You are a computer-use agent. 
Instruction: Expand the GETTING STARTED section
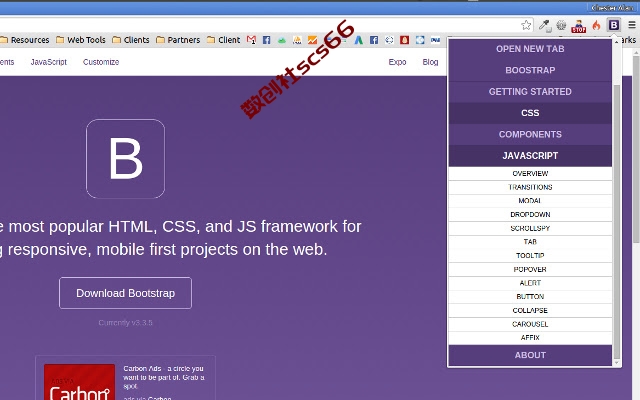[530, 92]
